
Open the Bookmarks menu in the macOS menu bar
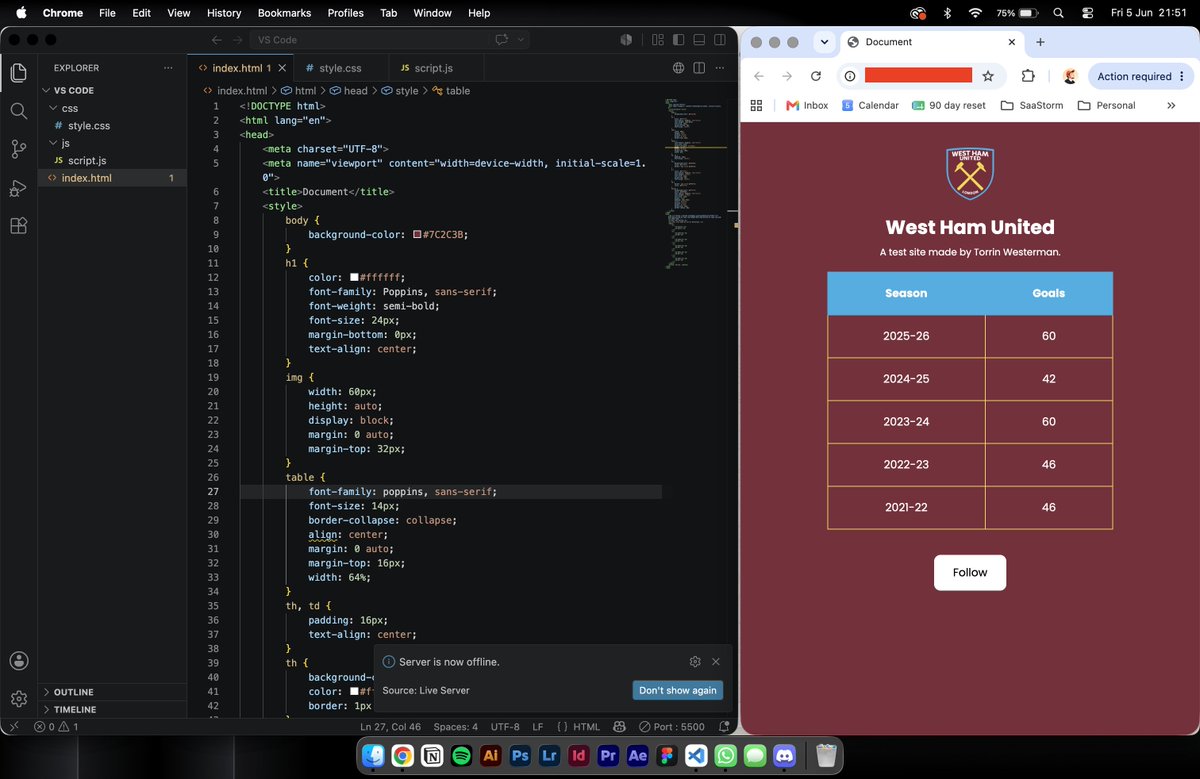[x=284, y=13]
